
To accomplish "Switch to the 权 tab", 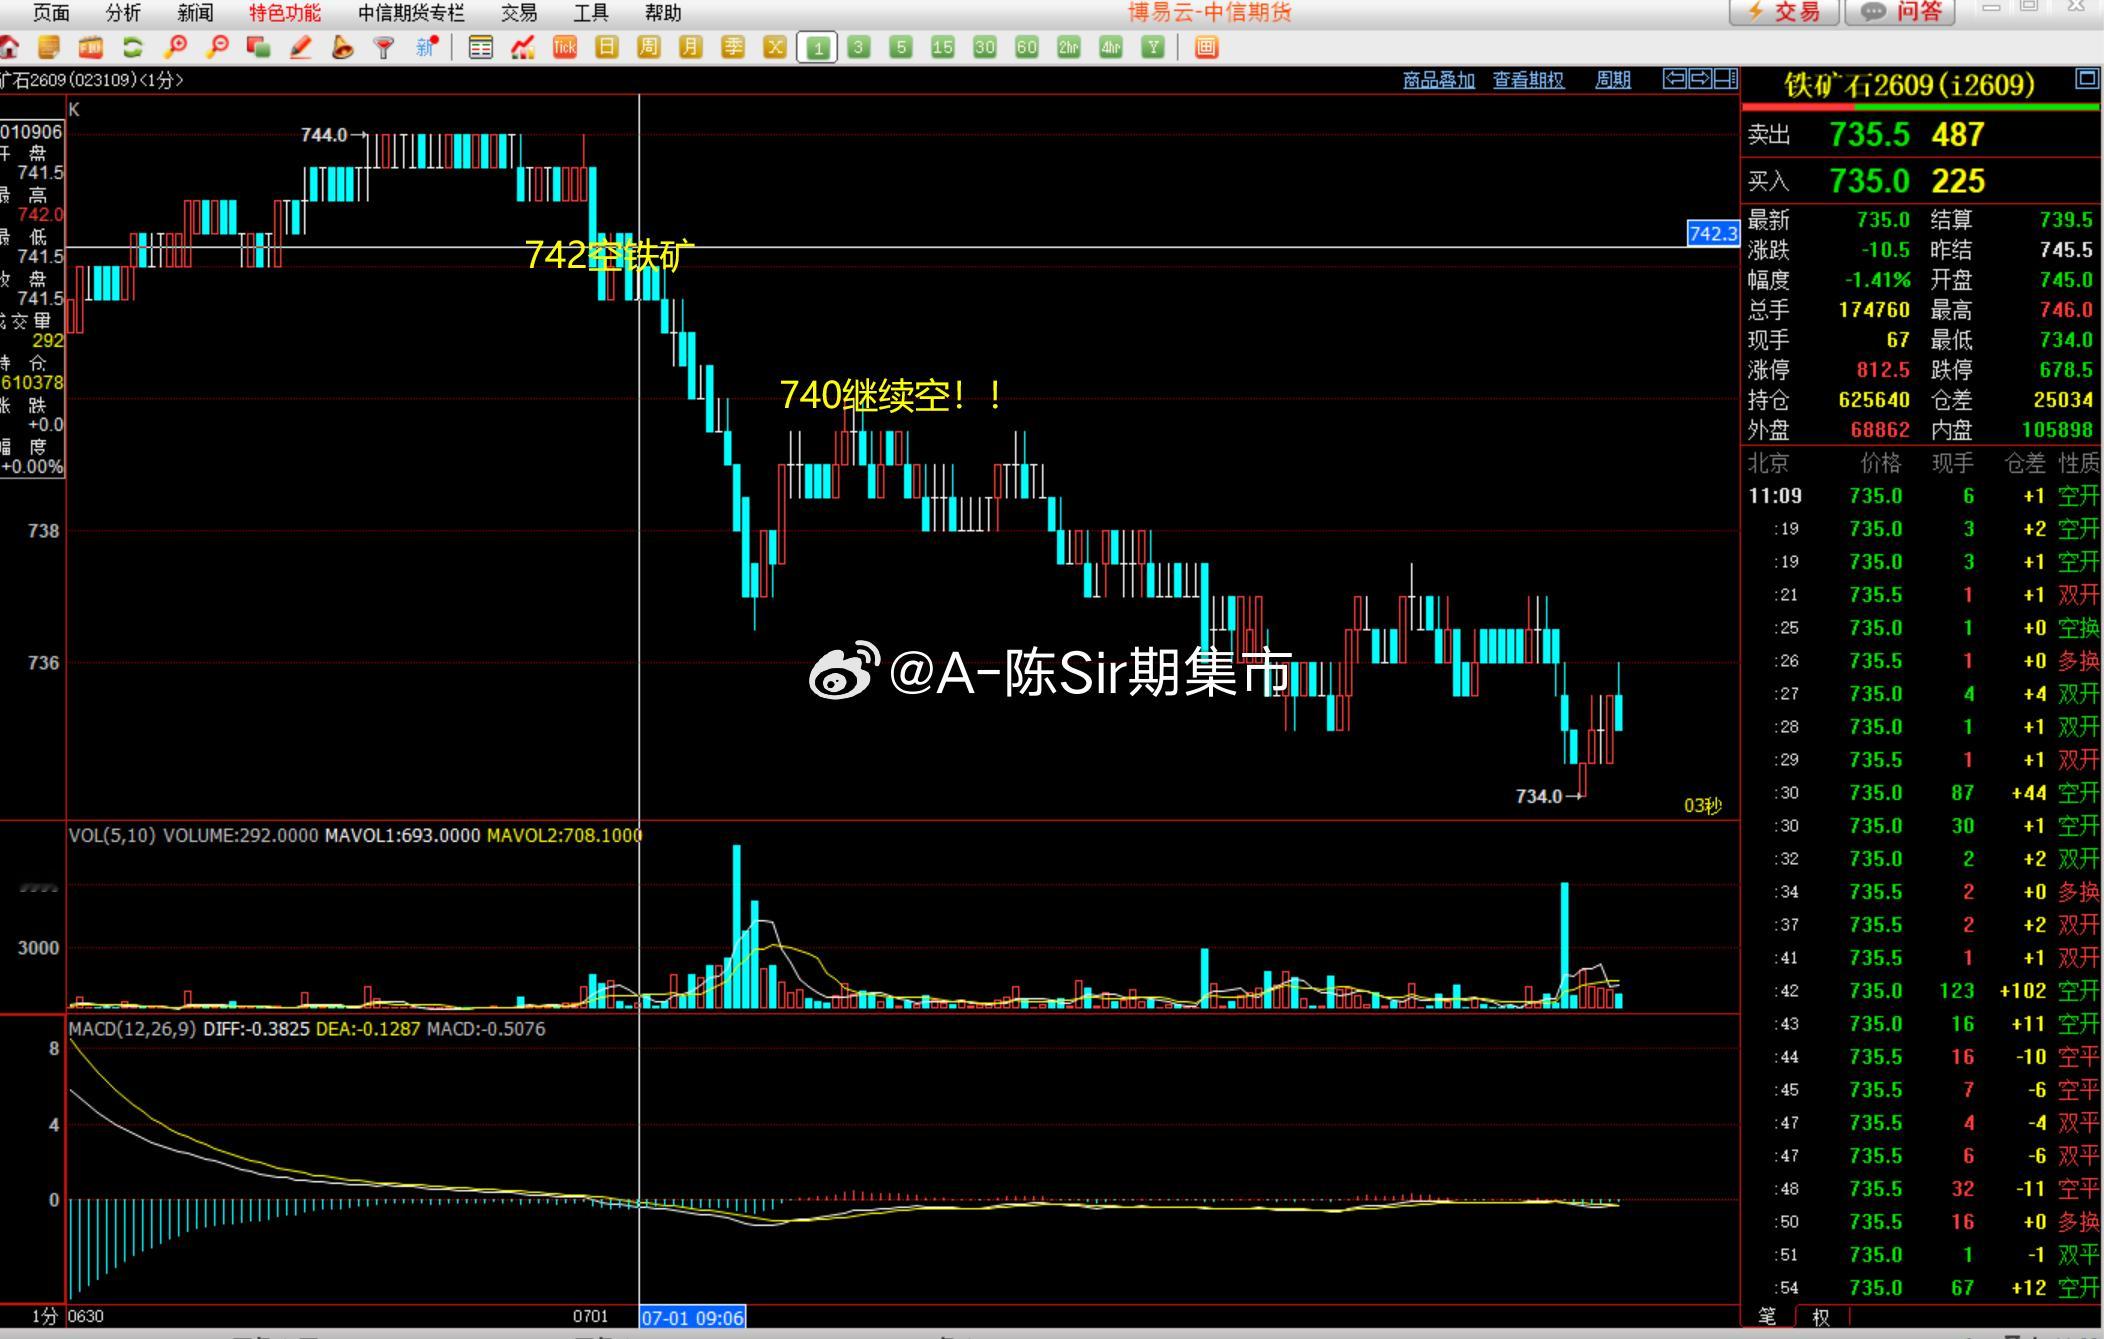I will point(1821,1317).
